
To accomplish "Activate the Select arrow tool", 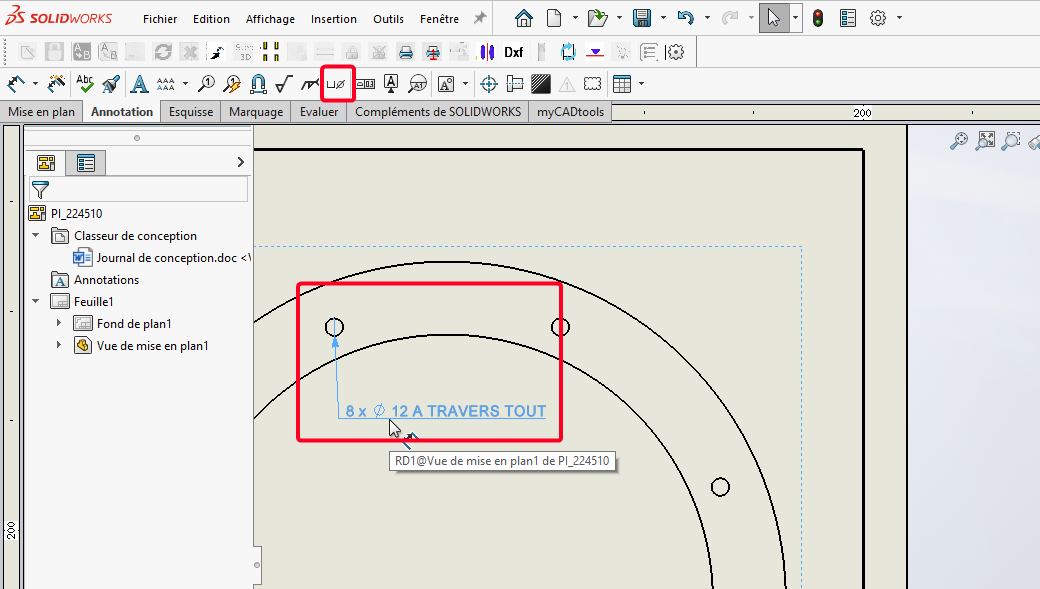I will 773,19.
